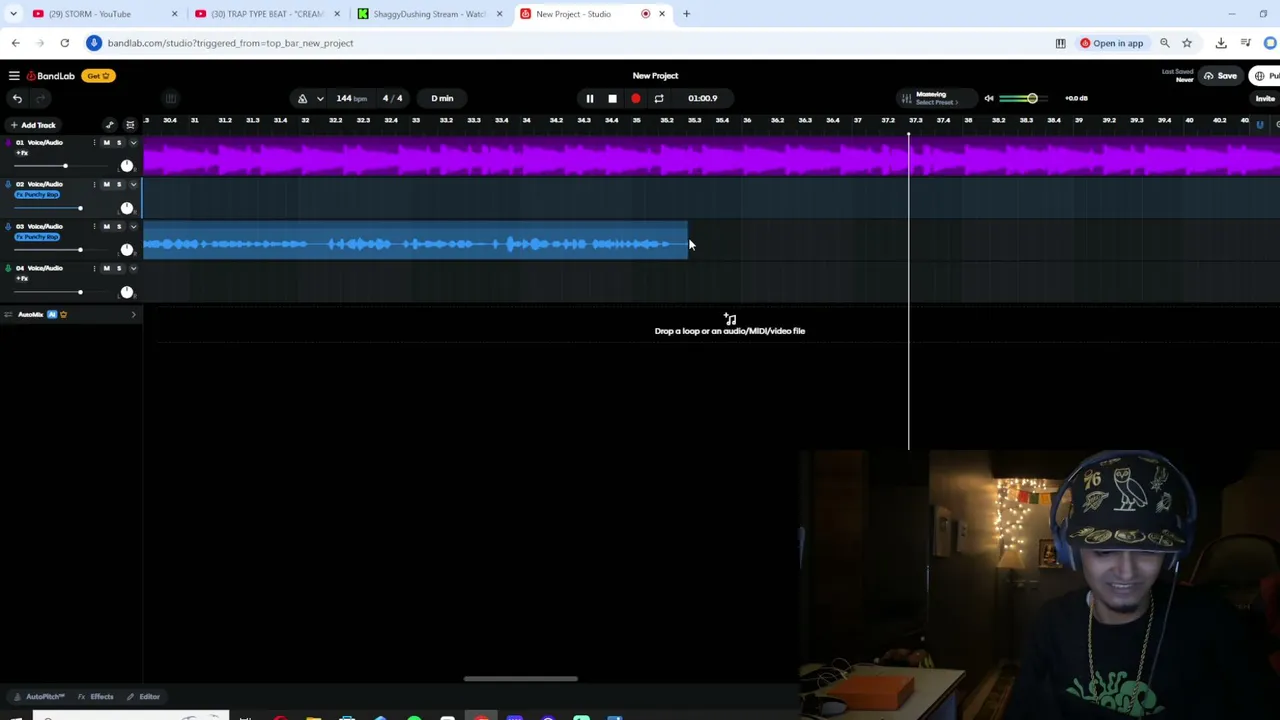Expand the AutoMix panel arrow

pos(133,315)
